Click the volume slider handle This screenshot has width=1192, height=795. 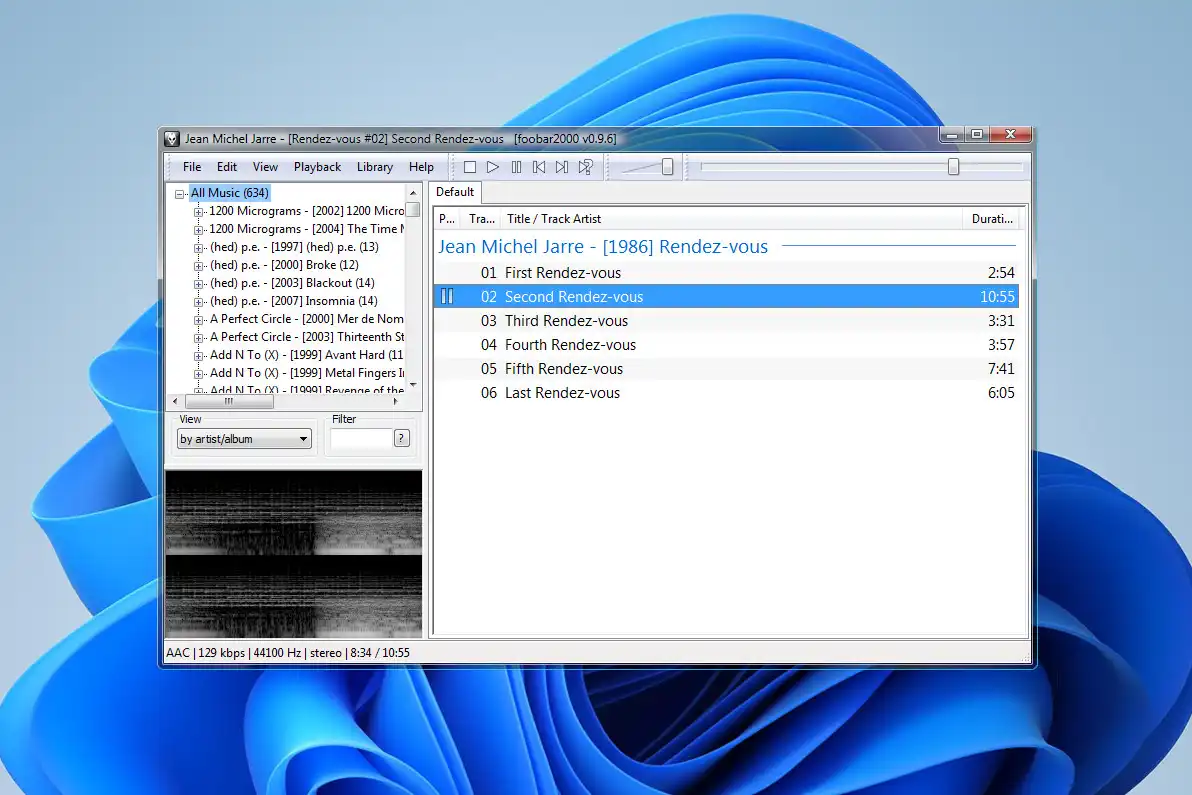tap(667, 167)
